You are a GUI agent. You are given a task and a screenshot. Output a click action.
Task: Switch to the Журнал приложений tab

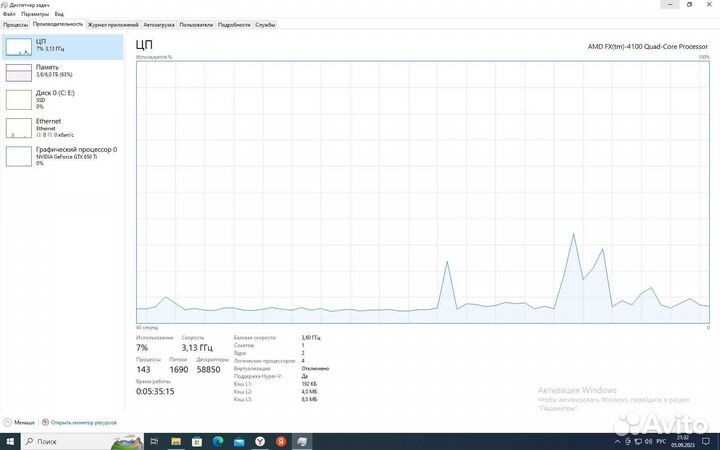(113, 24)
